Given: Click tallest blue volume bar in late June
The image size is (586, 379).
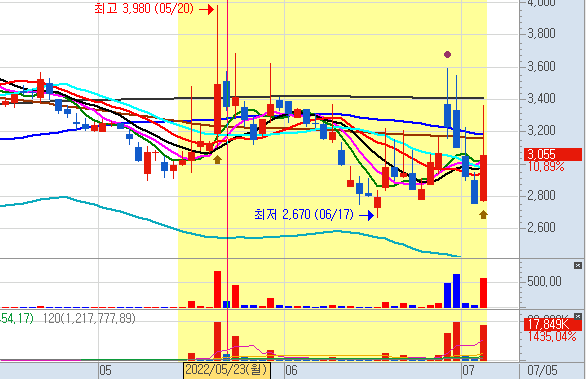Looking at the screenshot, I should (x=456, y=291).
